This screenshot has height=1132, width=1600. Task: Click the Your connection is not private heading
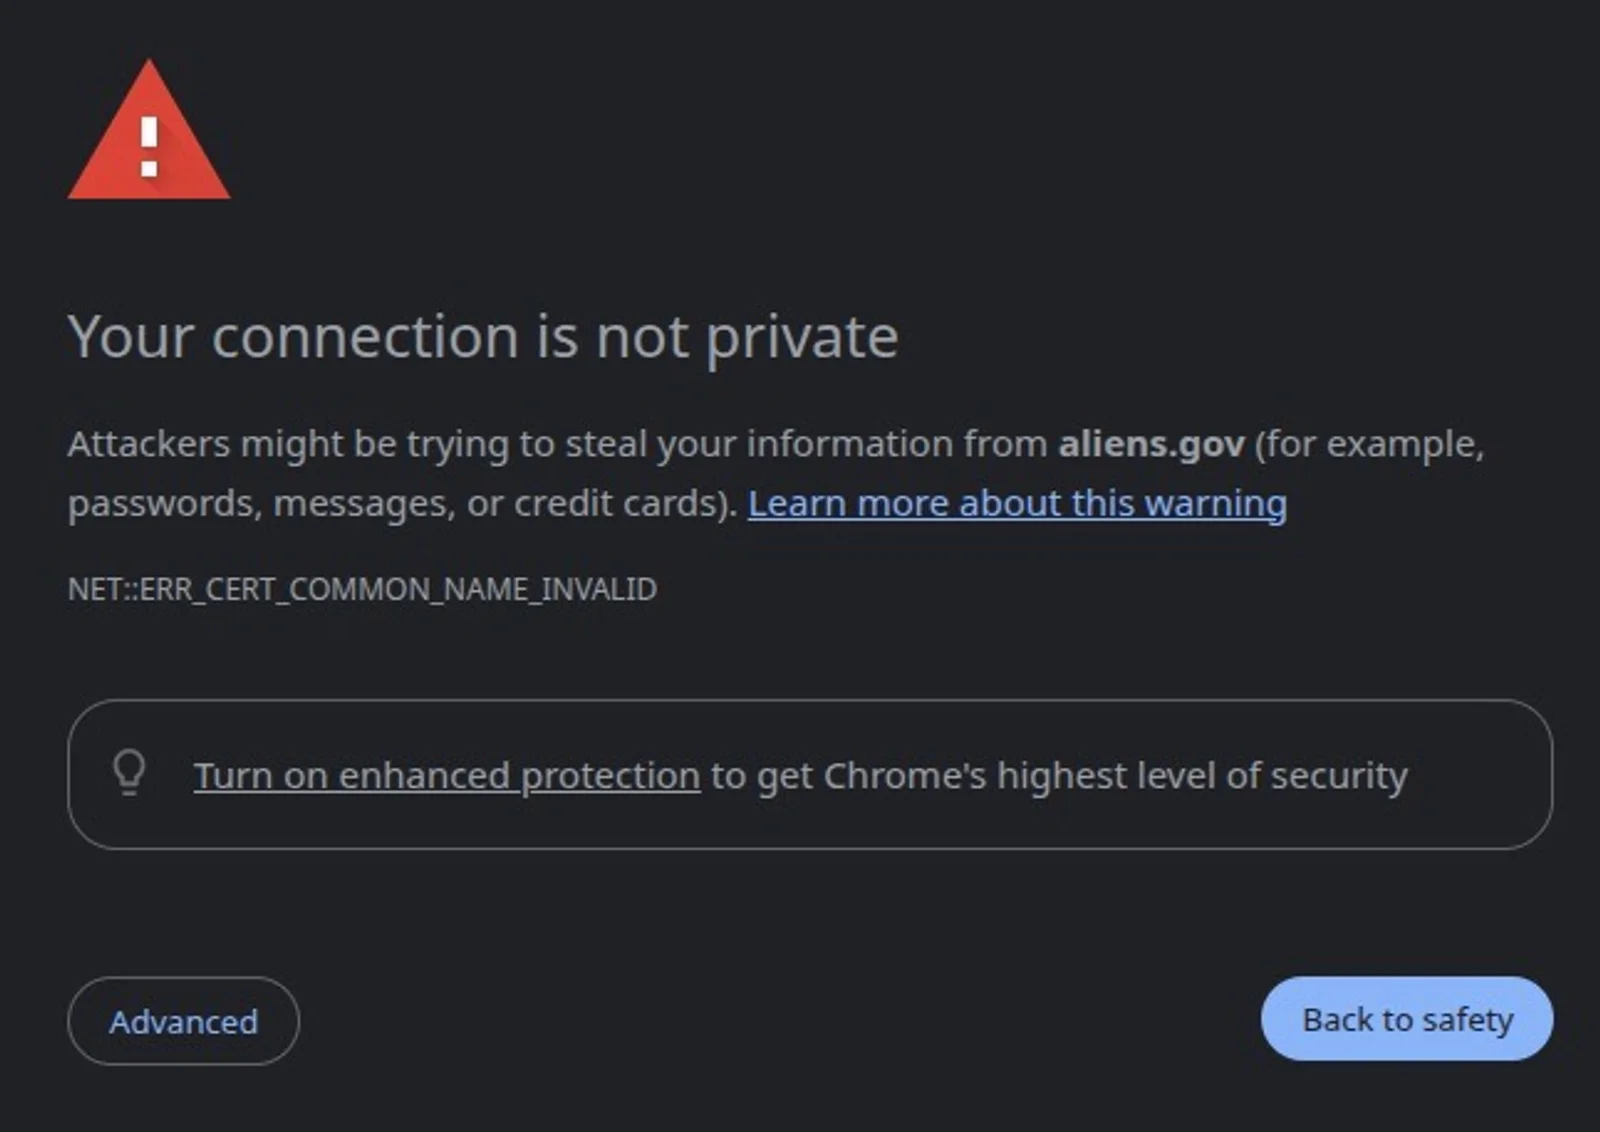tap(483, 336)
